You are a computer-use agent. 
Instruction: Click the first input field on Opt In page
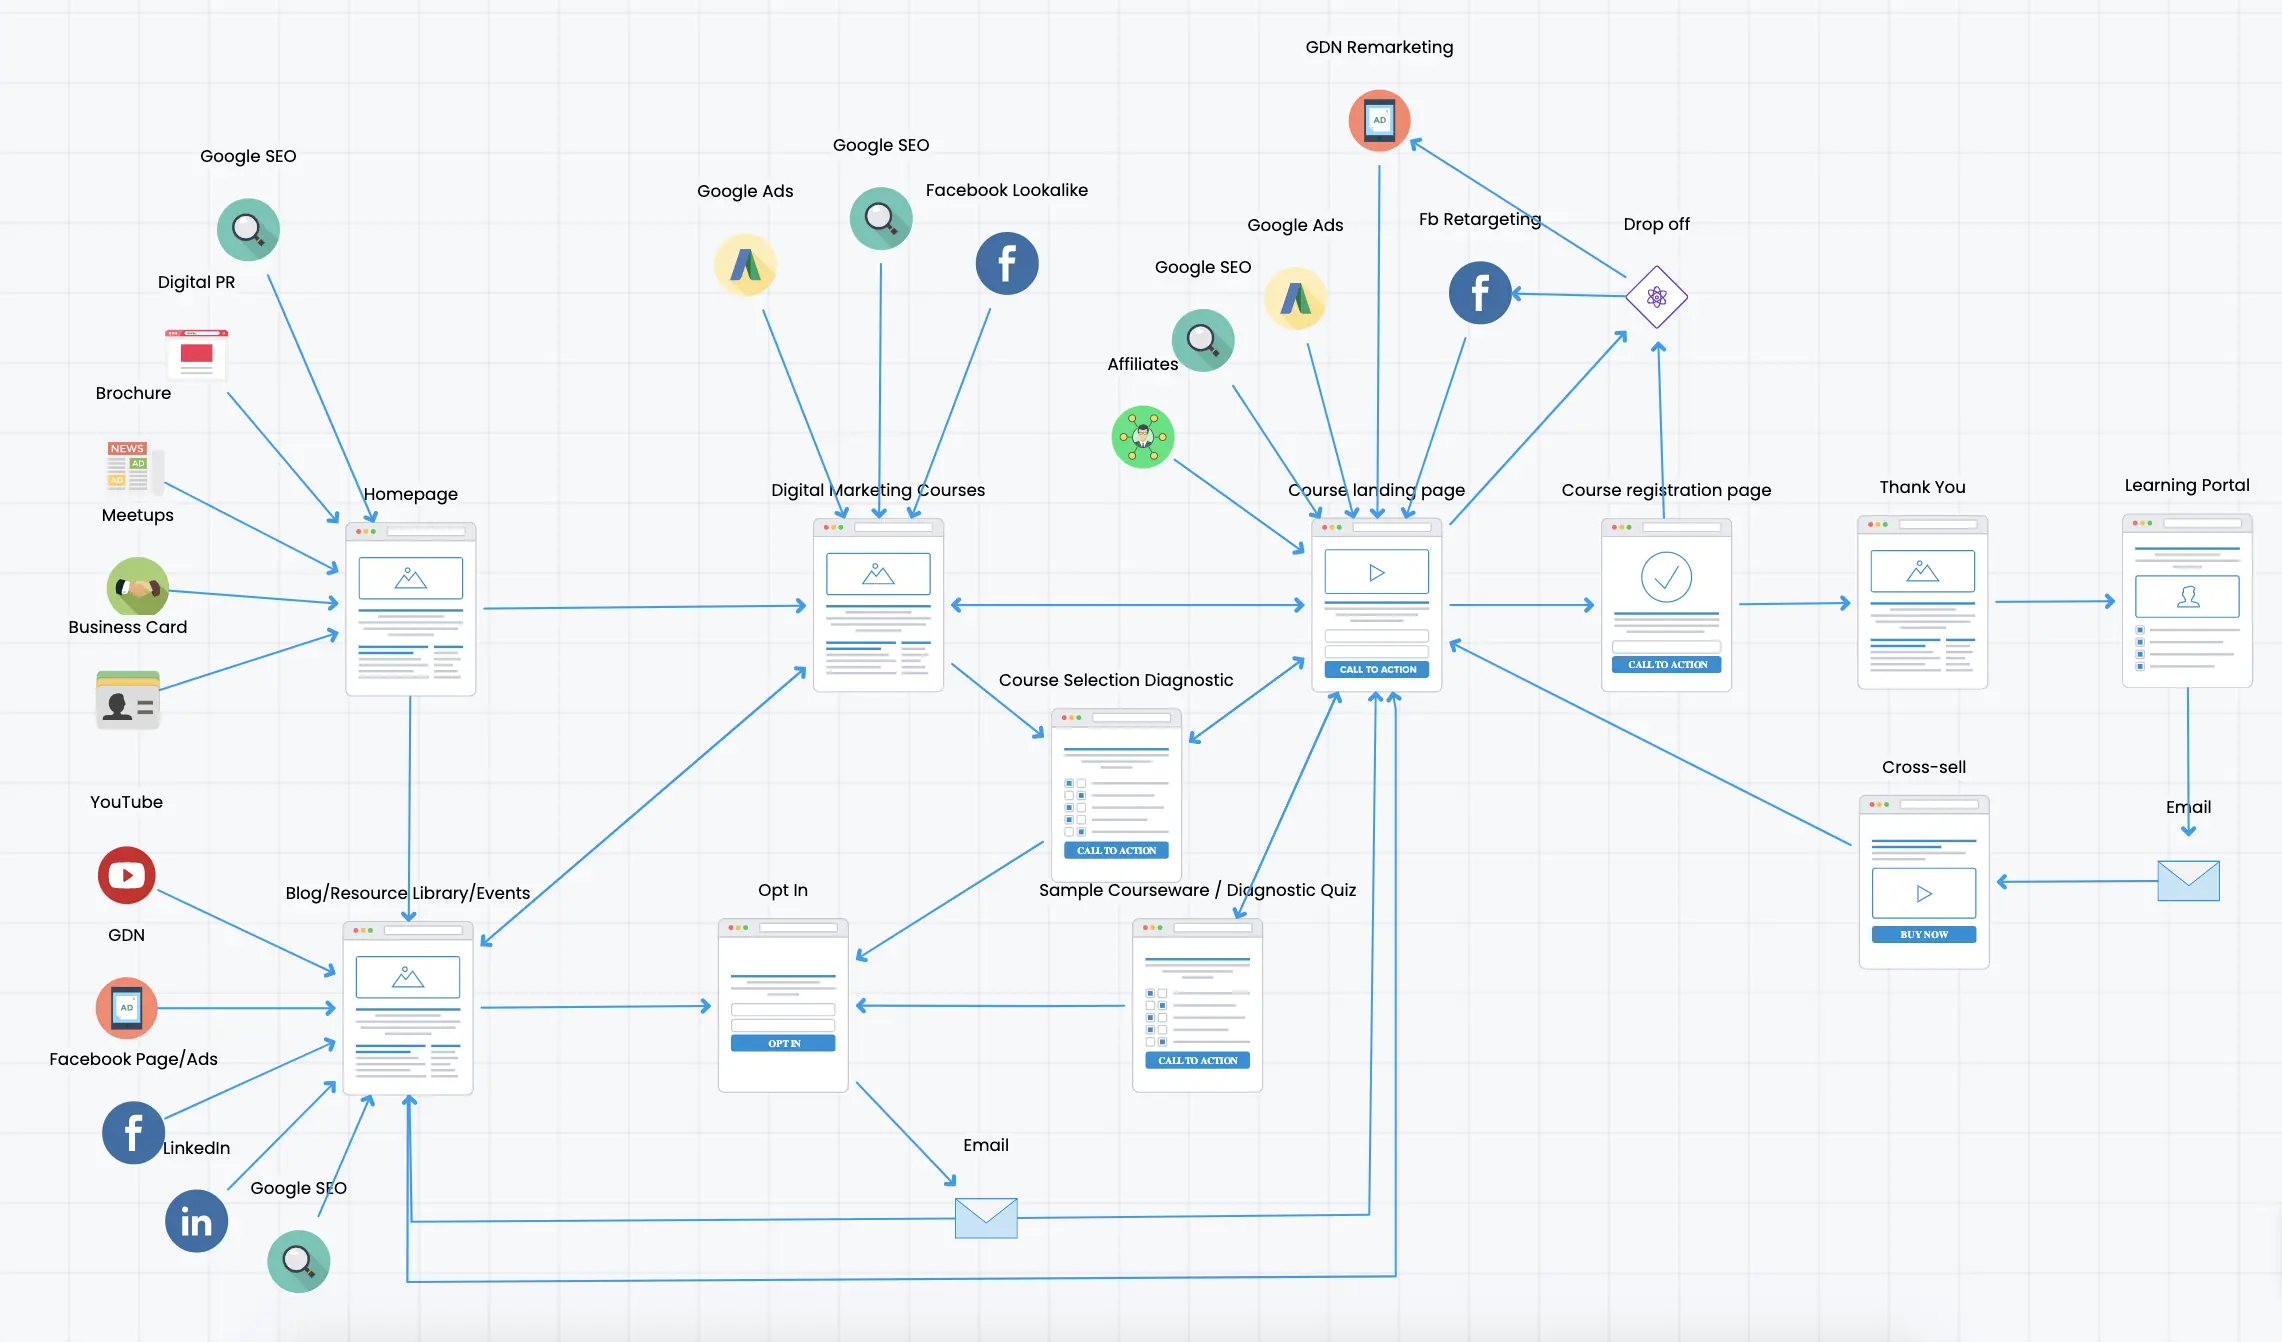[783, 1010]
